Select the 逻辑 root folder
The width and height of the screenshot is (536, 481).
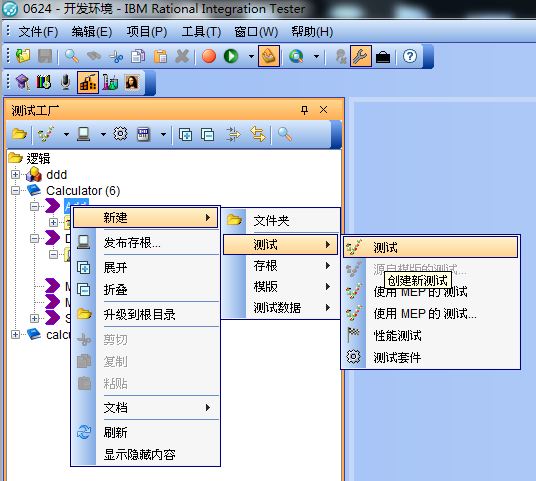coord(38,159)
